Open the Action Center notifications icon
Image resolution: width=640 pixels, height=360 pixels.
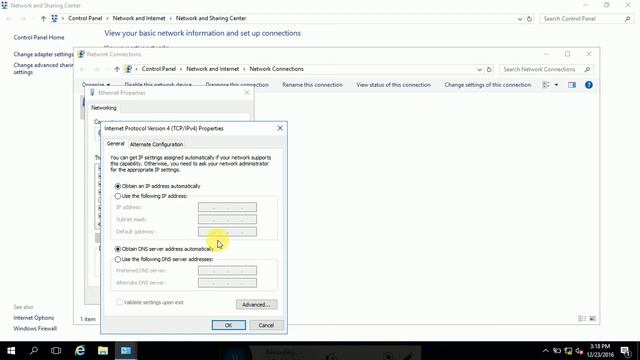click(x=626, y=351)
